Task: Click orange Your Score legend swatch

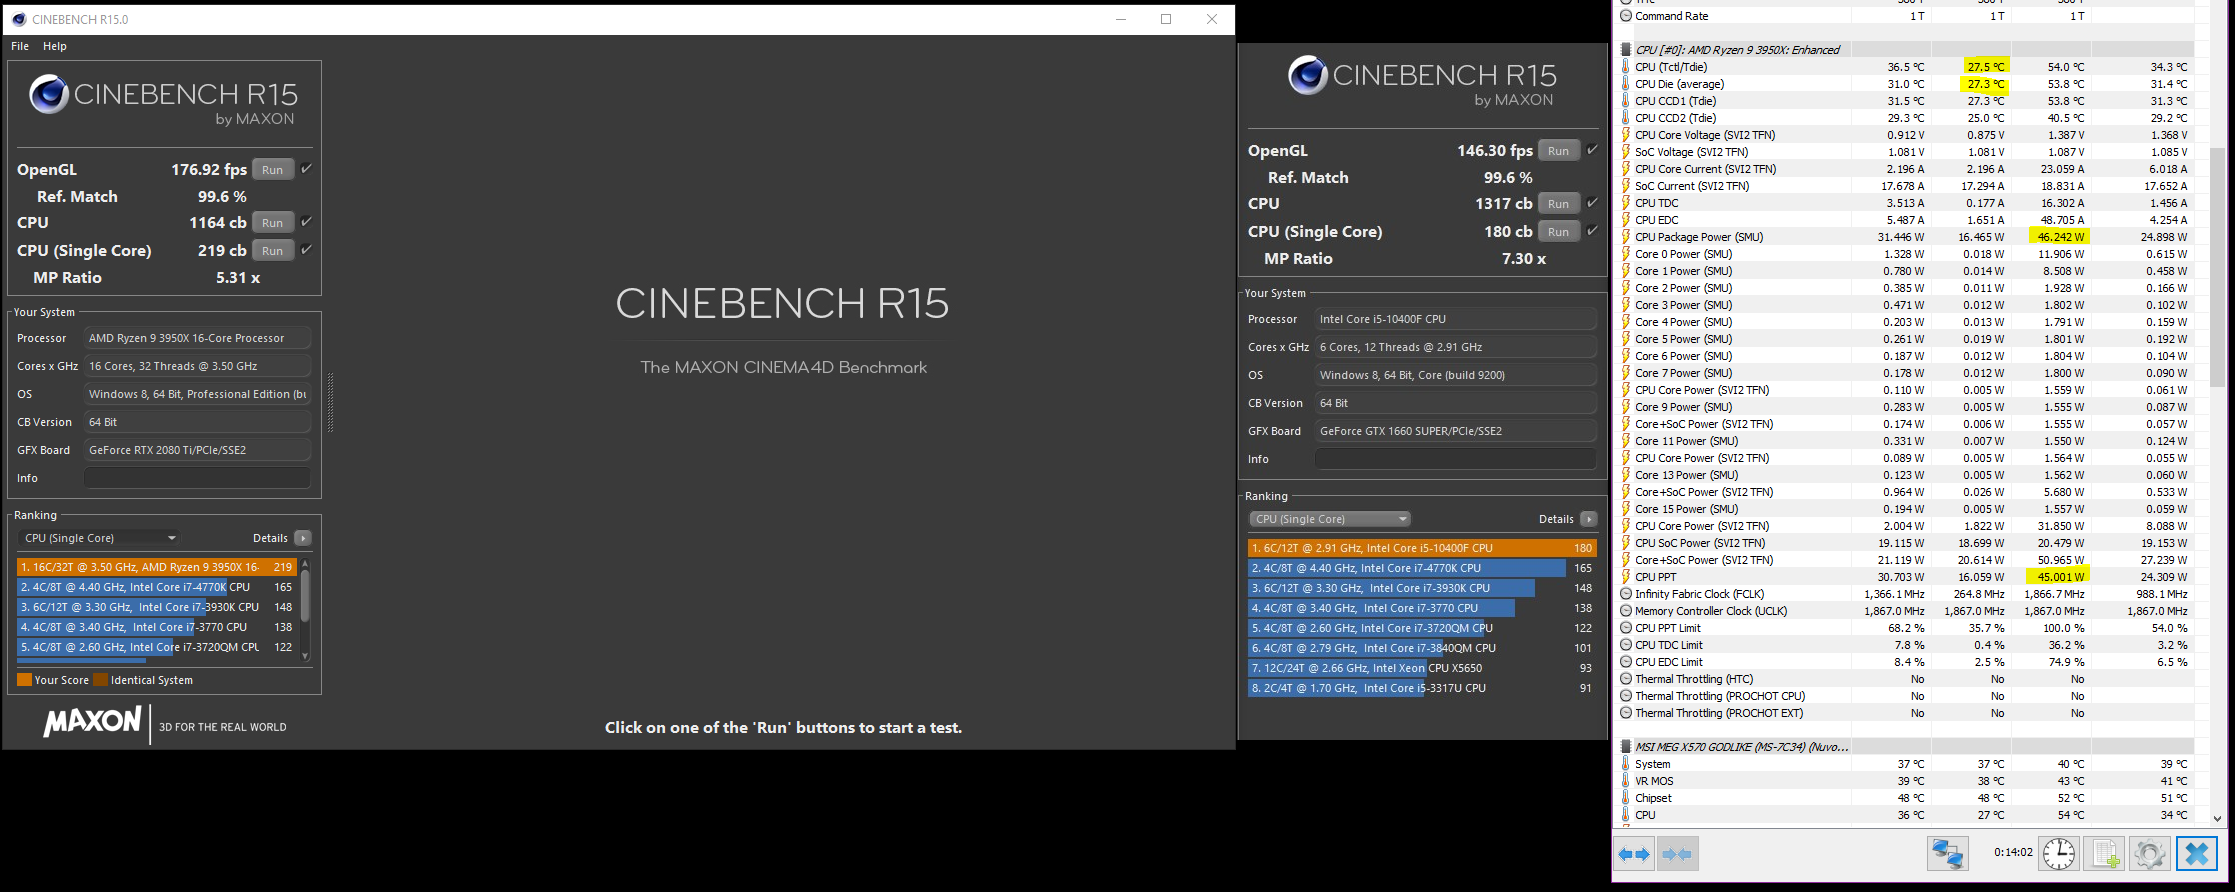Action: click(24, 680)
